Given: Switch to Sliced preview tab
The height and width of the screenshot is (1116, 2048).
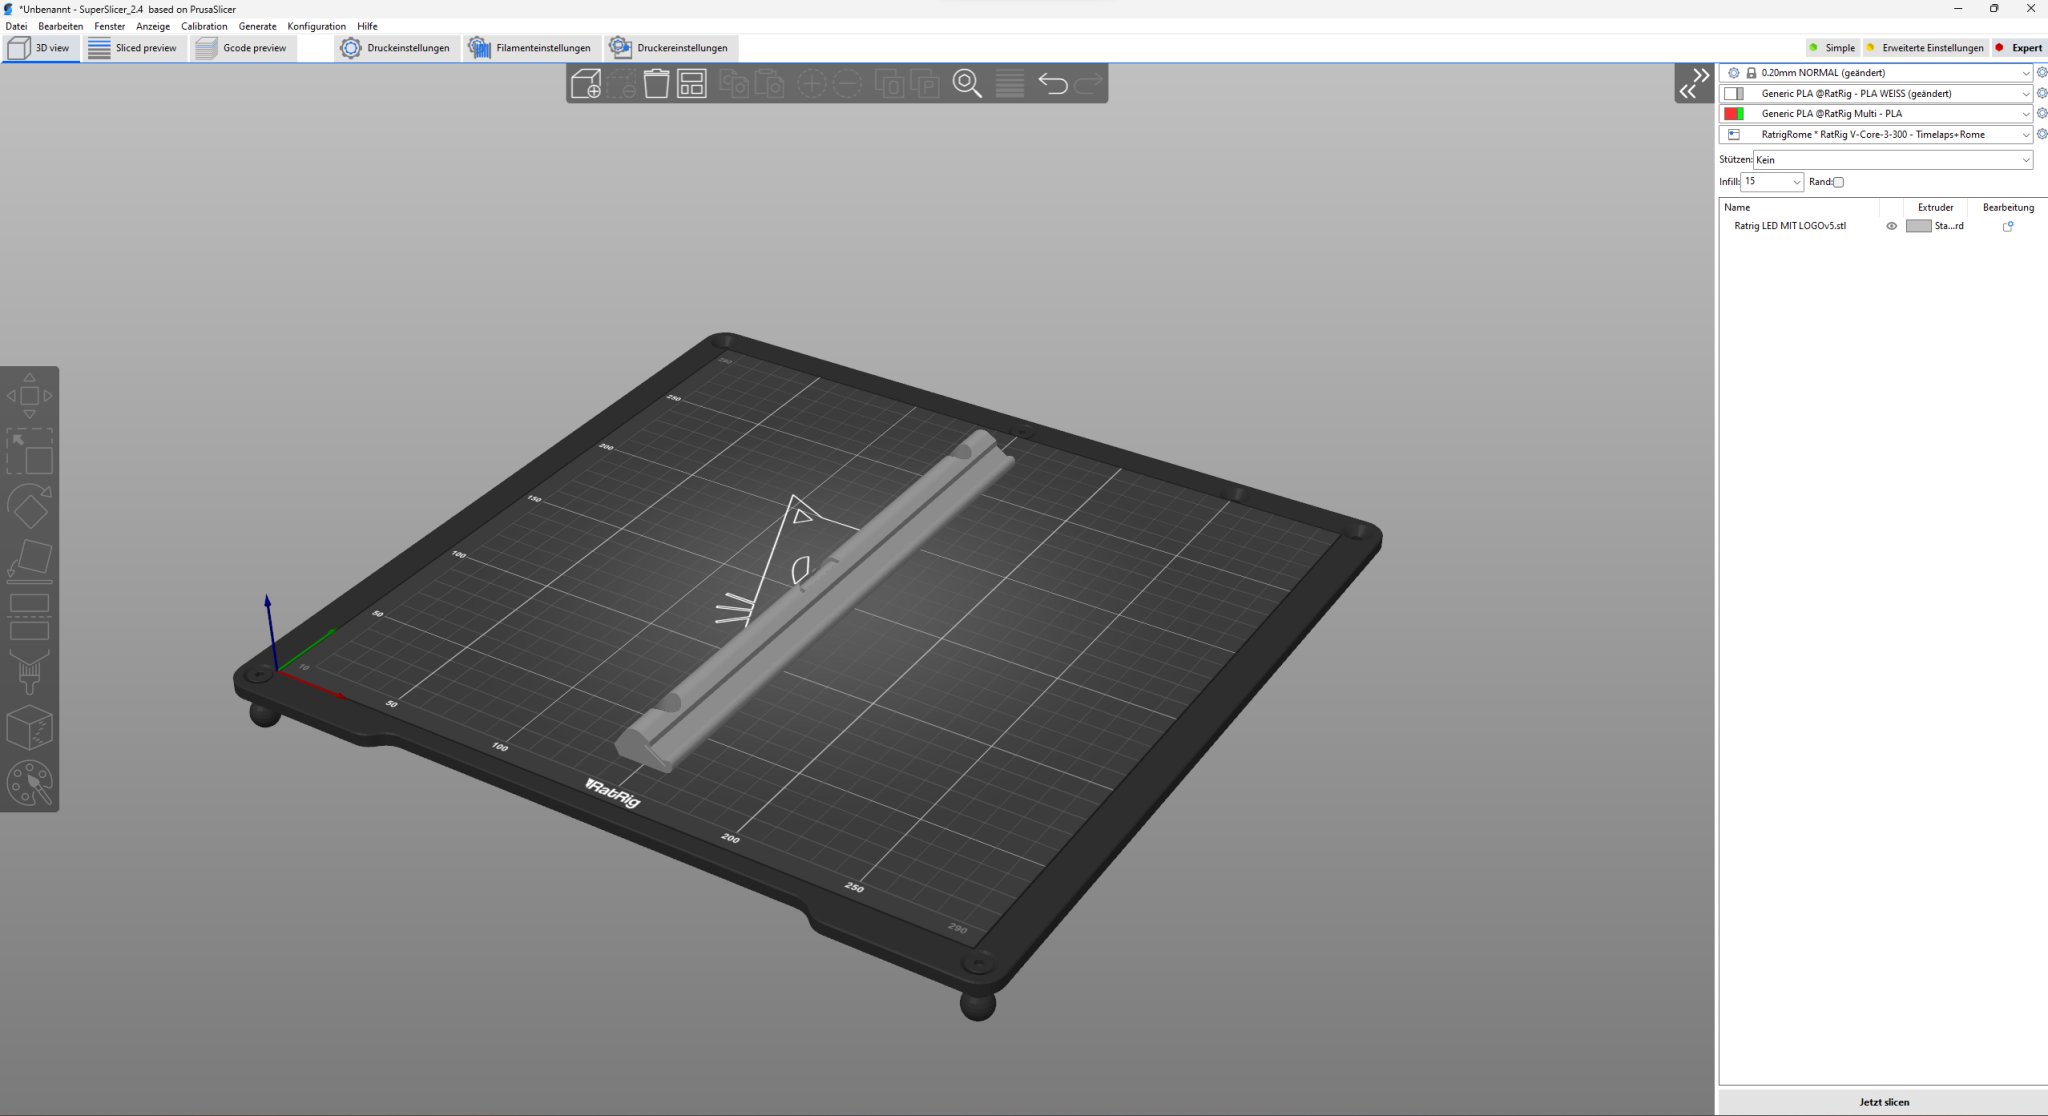Looking at the screenshot, I should coord(133,48).
